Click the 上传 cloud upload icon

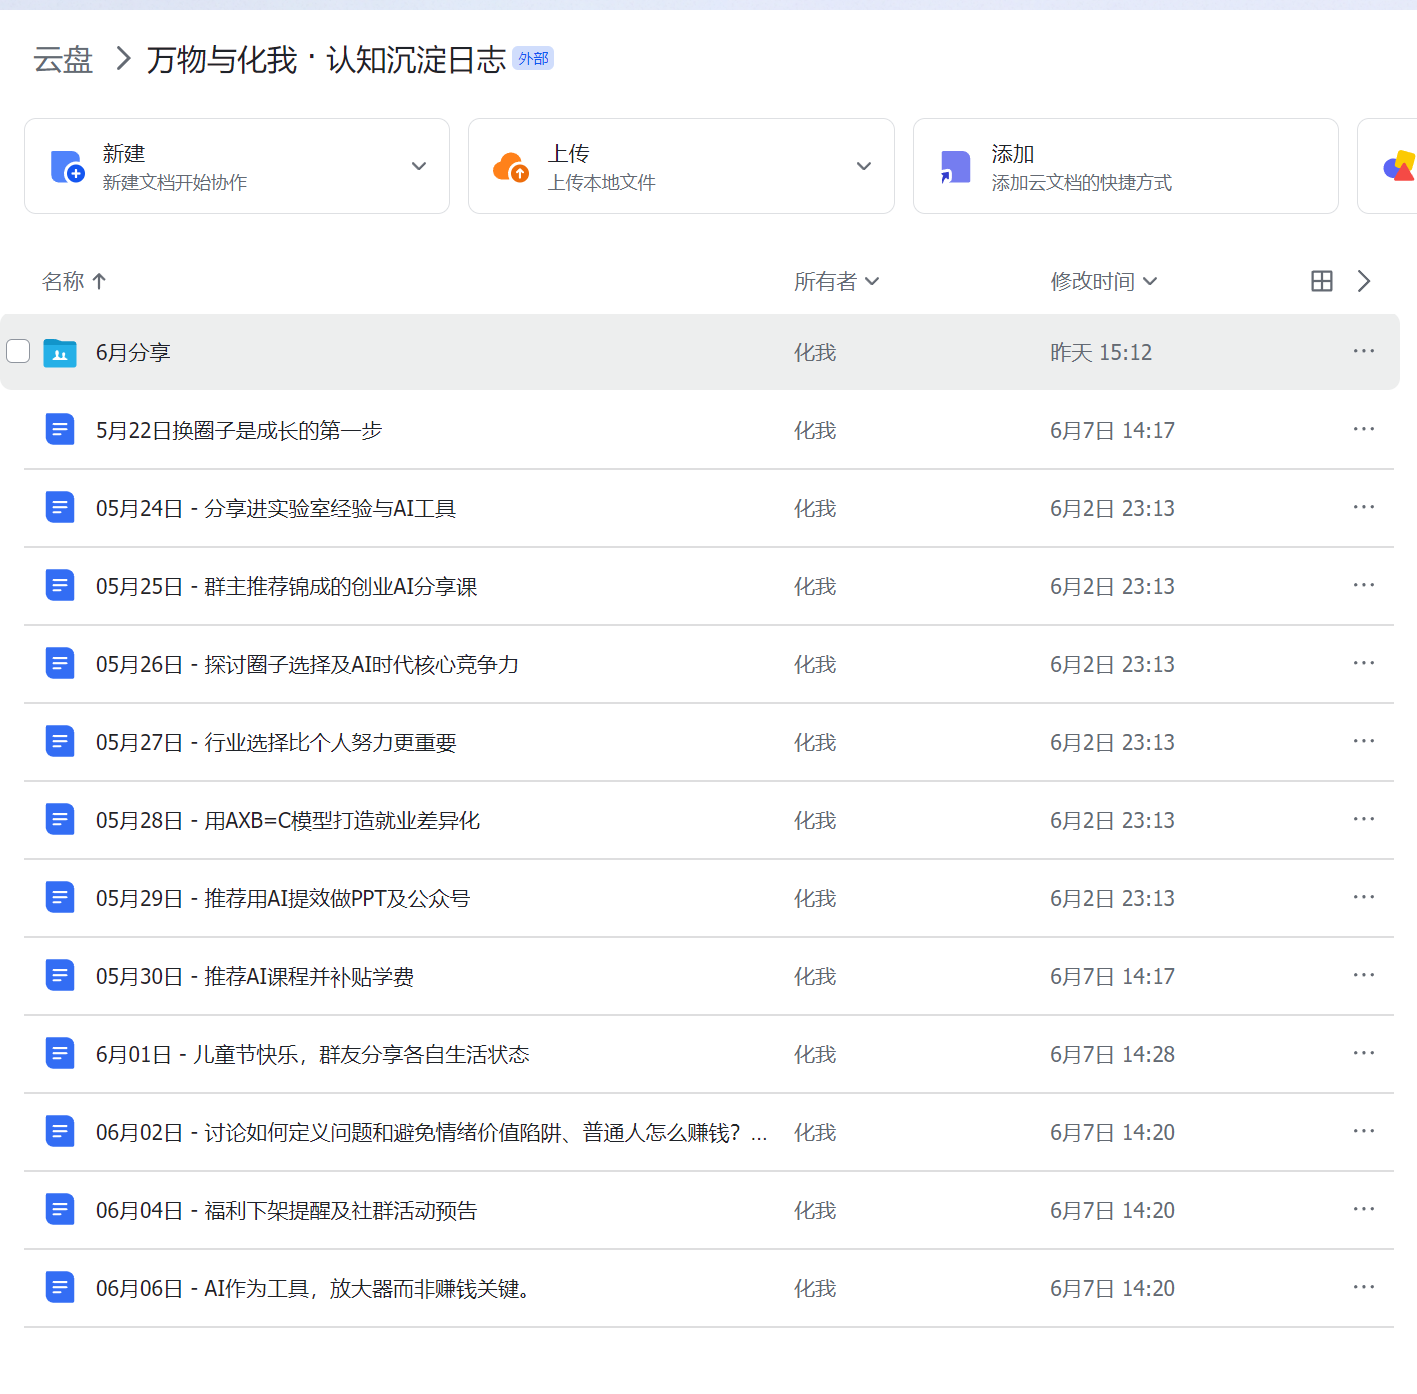point(511,167)
